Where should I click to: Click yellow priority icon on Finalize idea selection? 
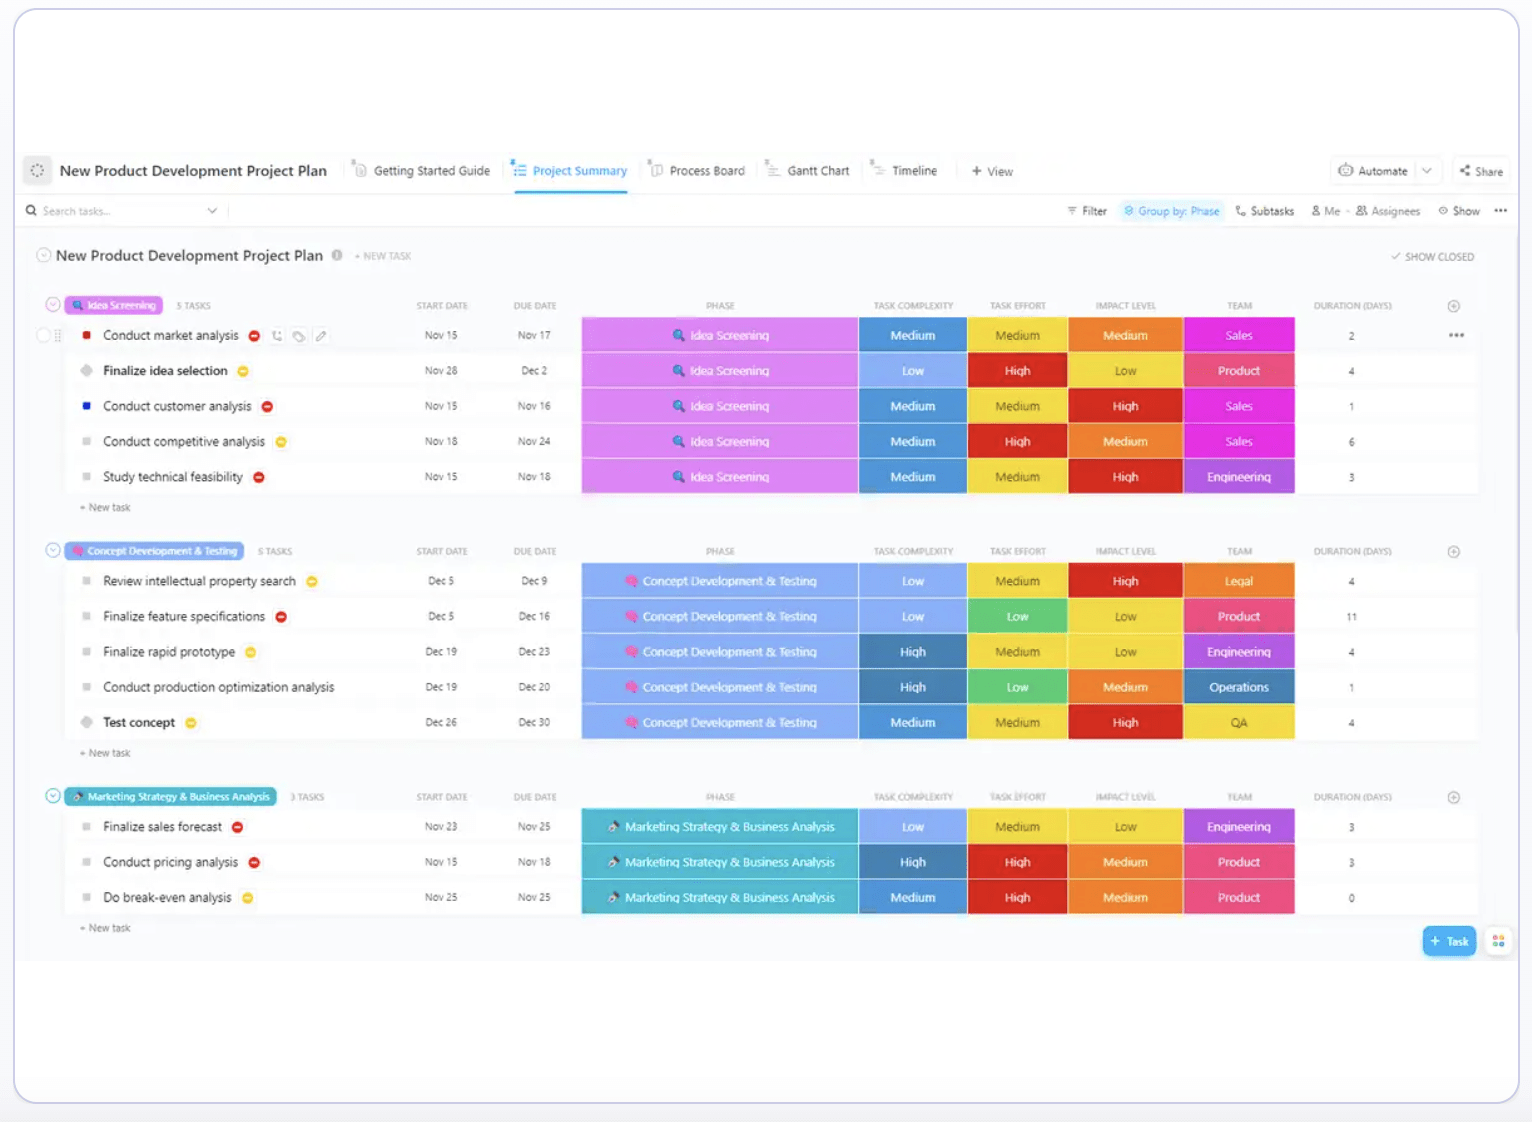243,371
